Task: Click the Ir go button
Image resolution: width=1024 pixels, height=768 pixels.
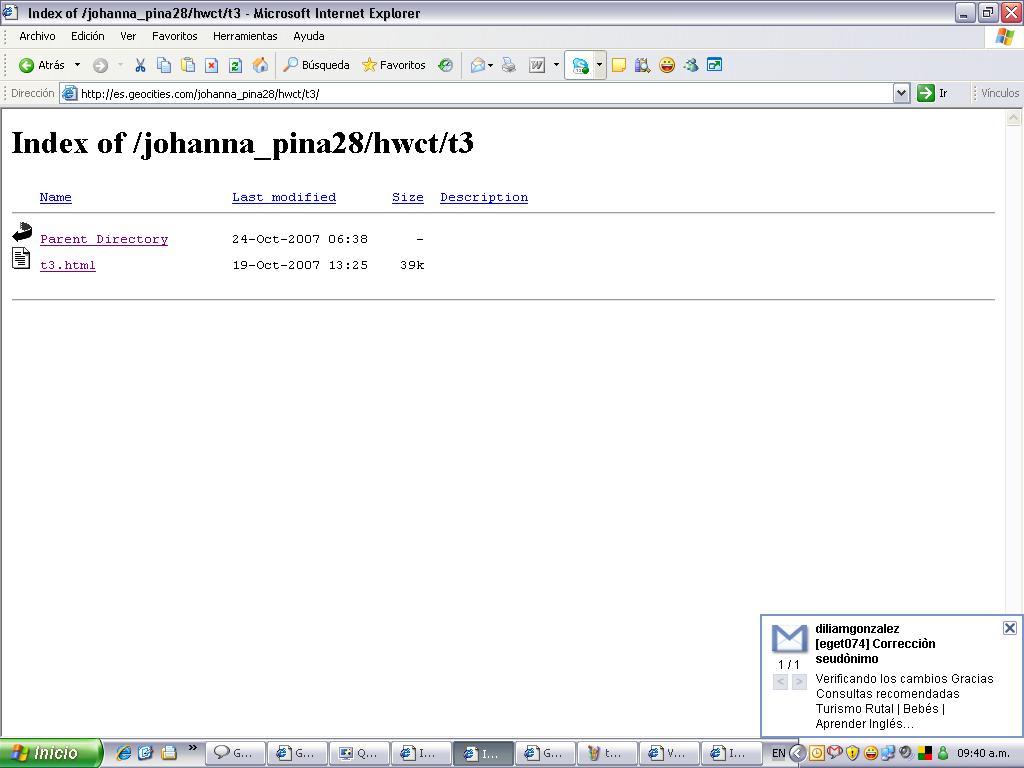Action: point(933,93)
